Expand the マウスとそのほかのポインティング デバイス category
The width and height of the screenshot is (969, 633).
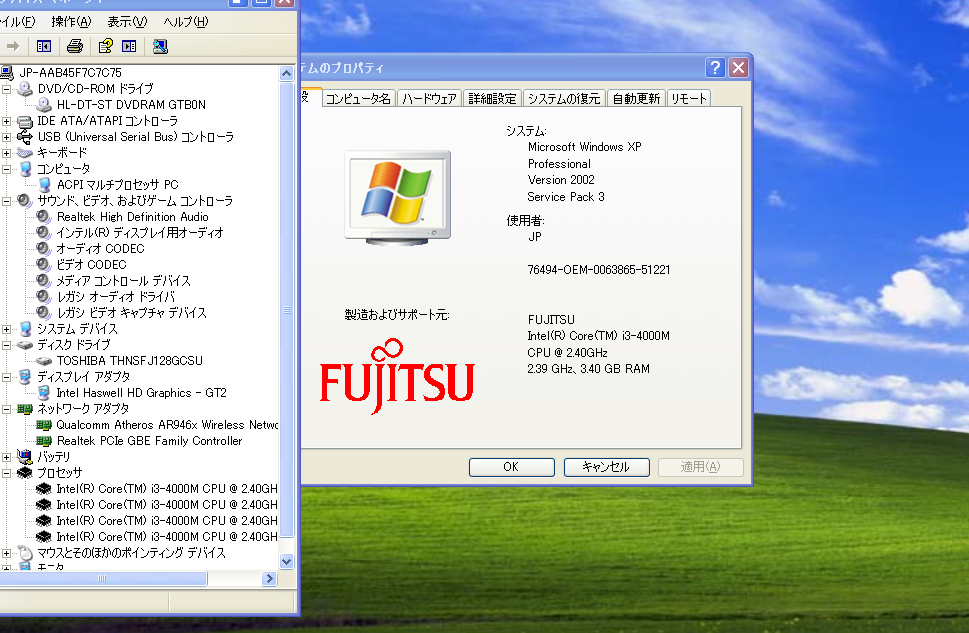click(x=6, y=553)
